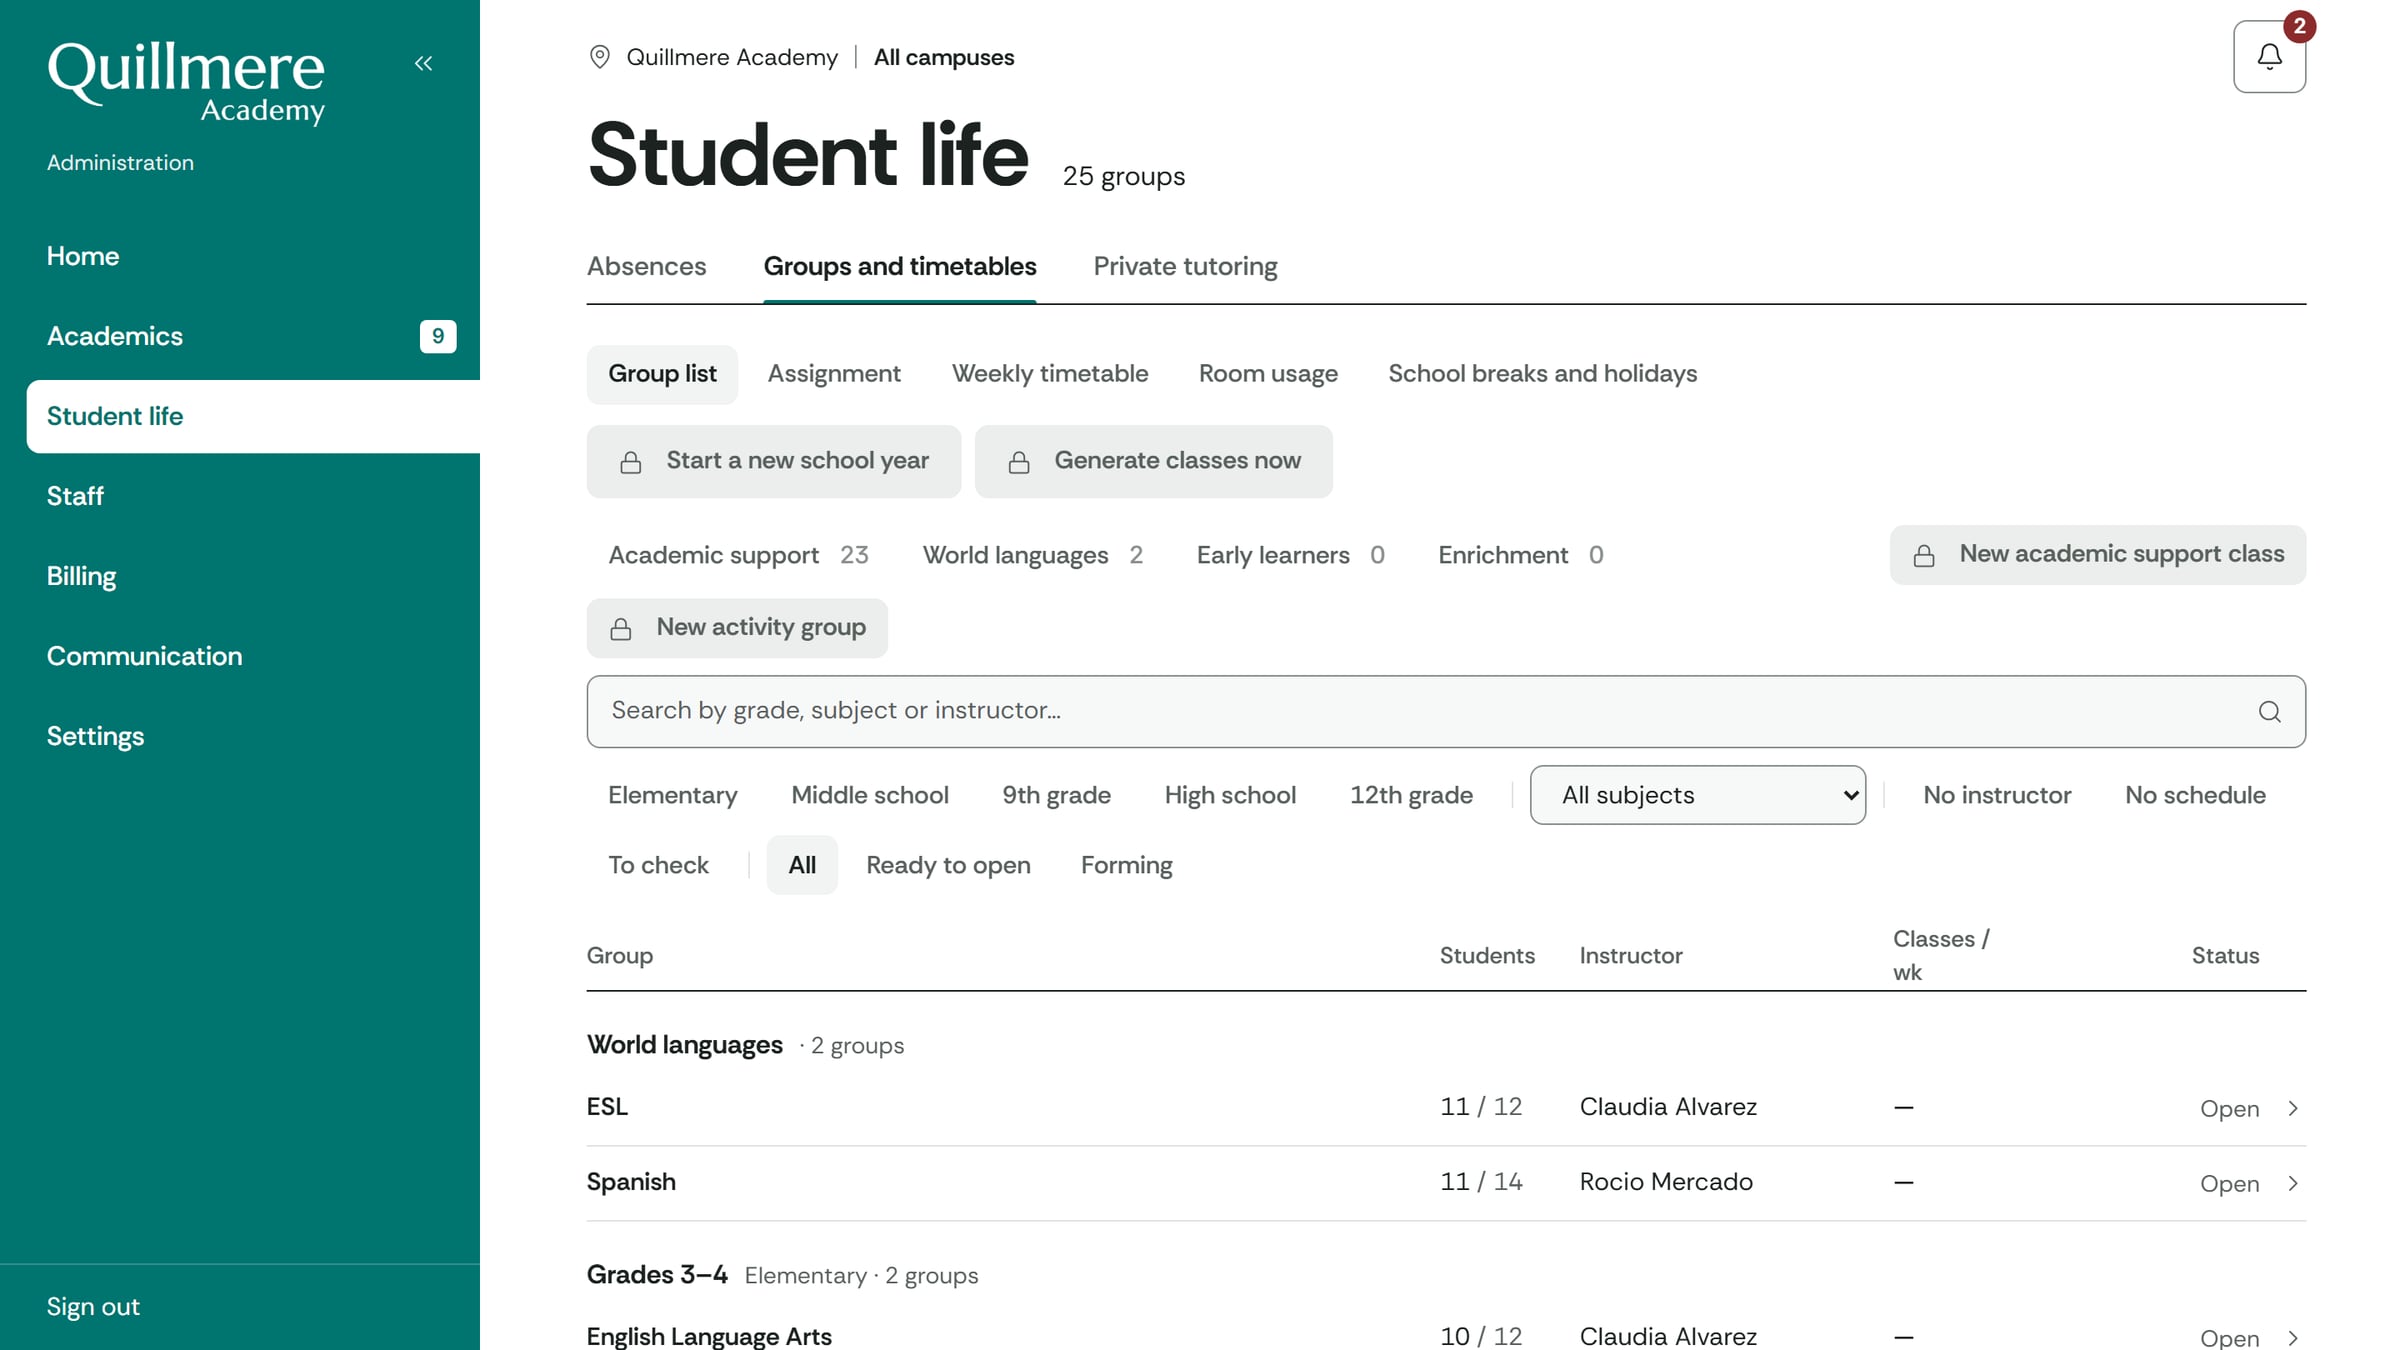Toggle the High school filter
The width and height of the screenshot is (2400, 1350).
1230,795
